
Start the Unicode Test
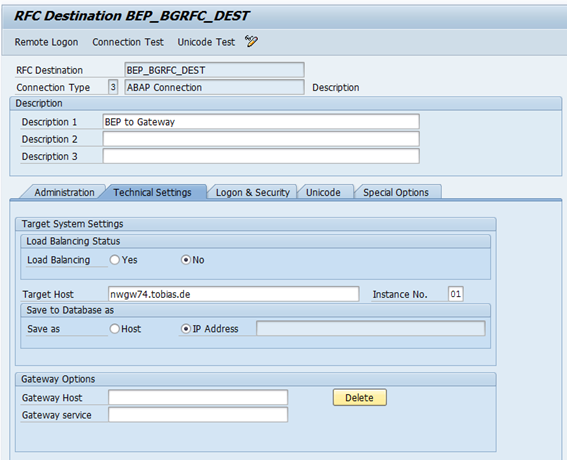pyautogui.click(x=206, y=42)
